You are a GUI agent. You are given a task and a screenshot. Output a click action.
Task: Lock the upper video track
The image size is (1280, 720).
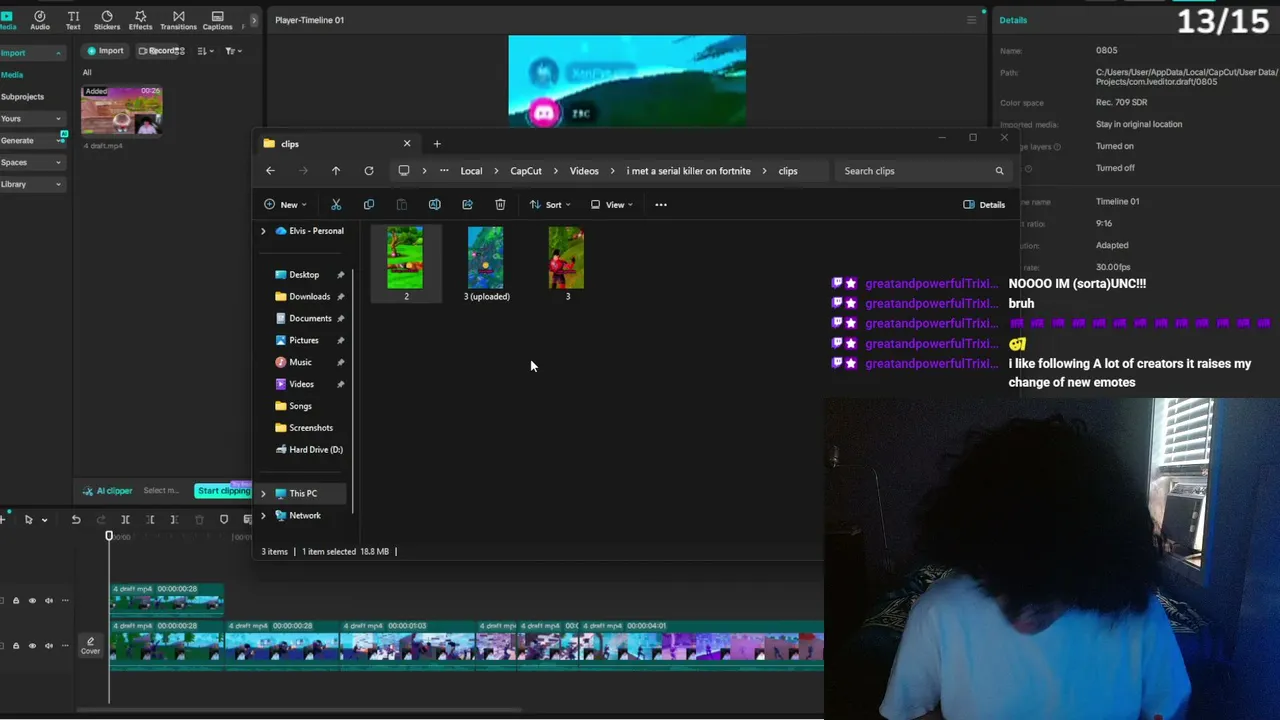click(16, 601)
